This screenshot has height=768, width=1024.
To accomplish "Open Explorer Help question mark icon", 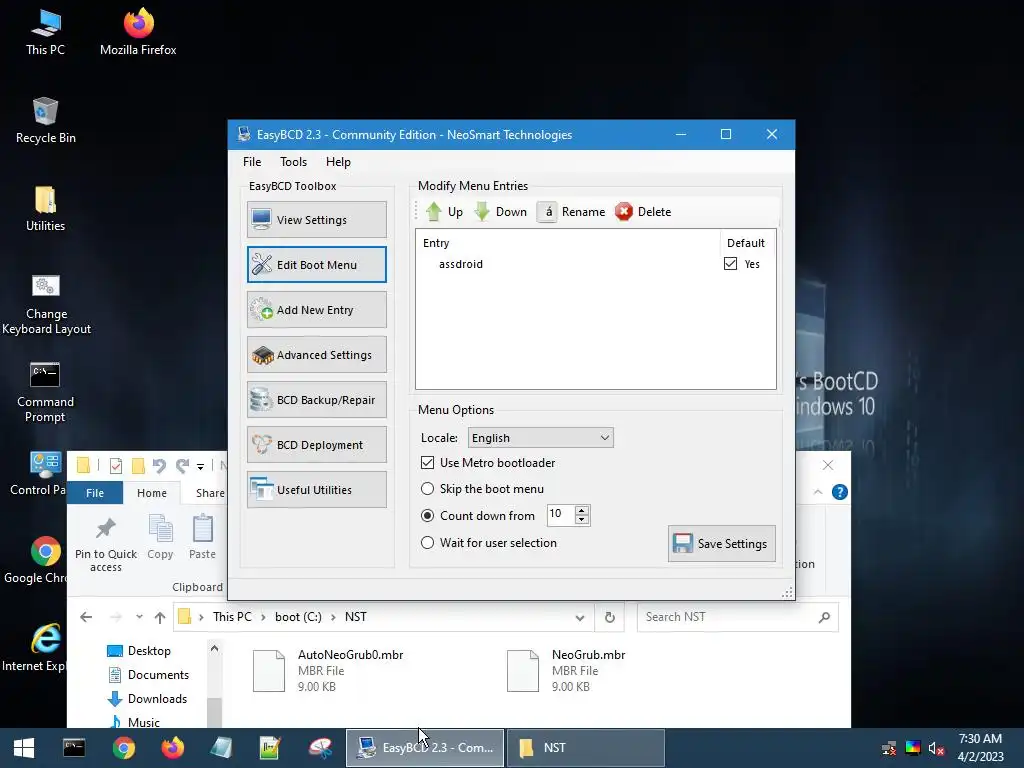I will pos(840,492).
